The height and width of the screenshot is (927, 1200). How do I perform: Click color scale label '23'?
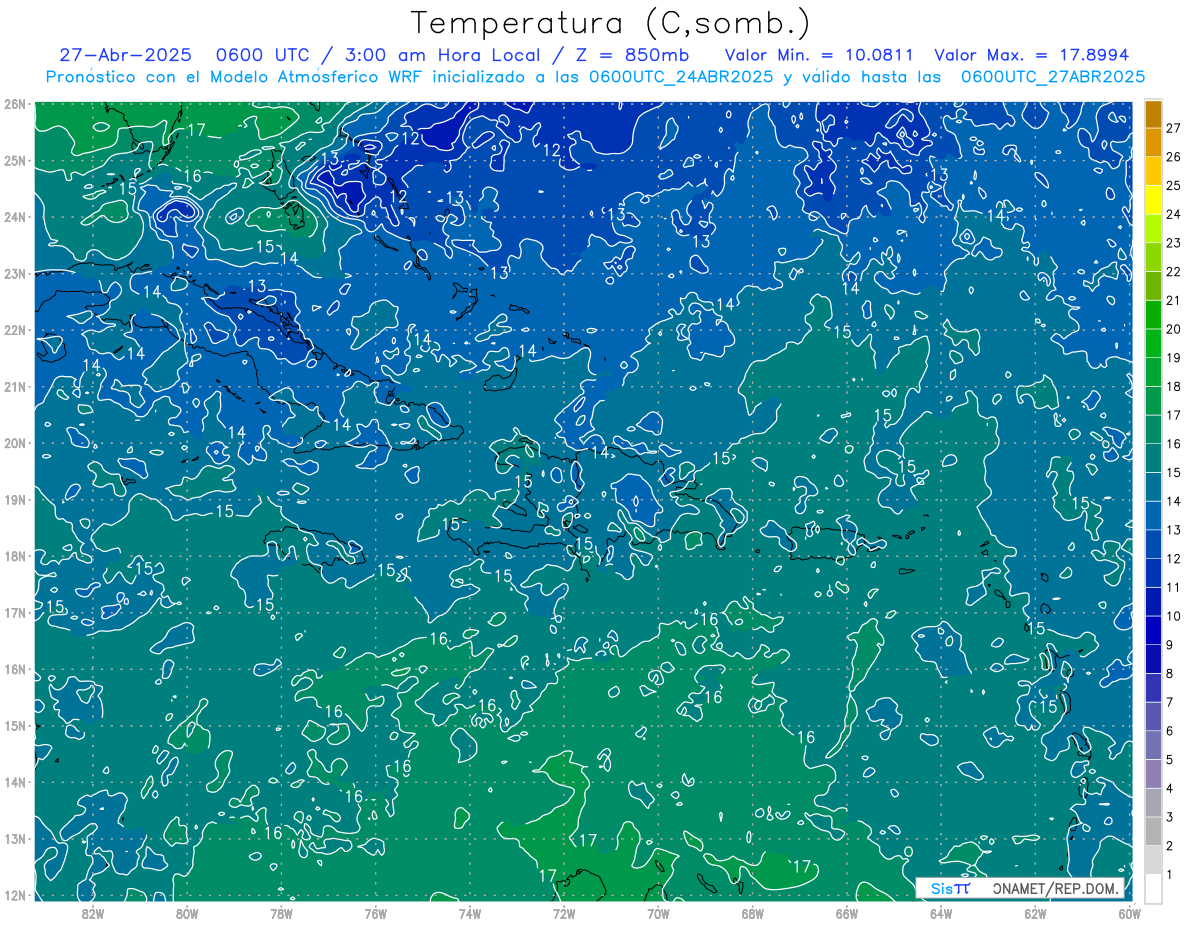[1174, 243]
